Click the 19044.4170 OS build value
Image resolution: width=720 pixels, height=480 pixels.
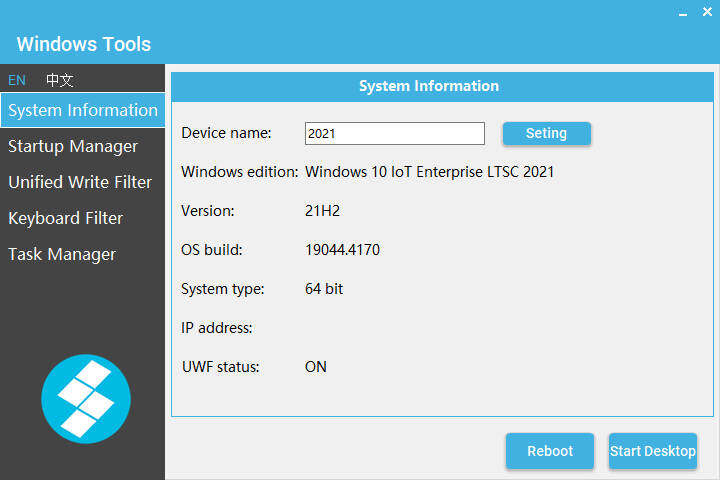click(342, 250)
